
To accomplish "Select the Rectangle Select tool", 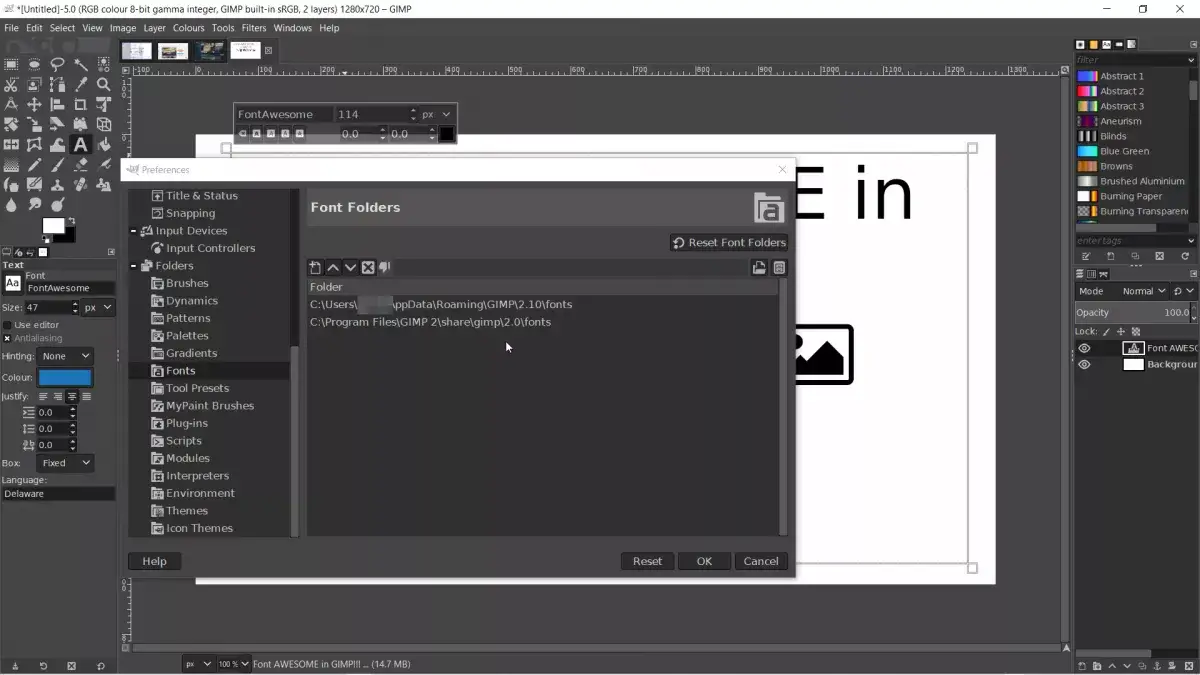I will pyautogui.click(x=11, y=63).
